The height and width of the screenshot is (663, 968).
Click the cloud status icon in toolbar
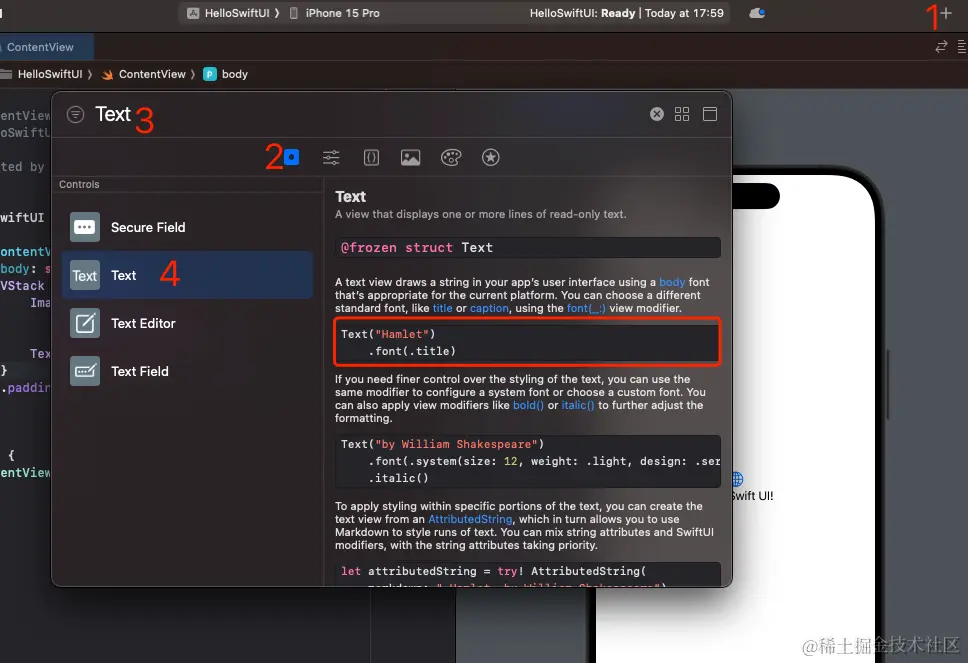757,13
